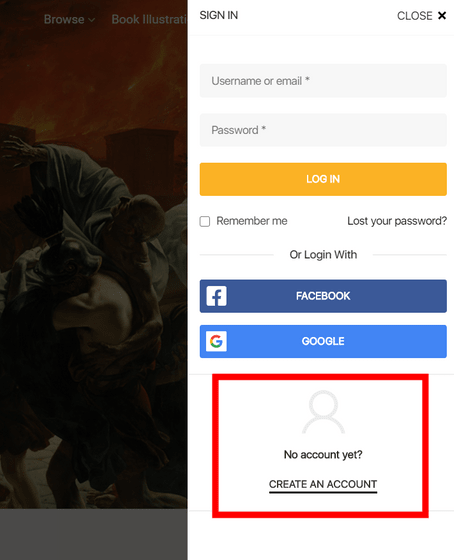This screenshot has width=454, height=560.
Task: Sign in with the GOOGLE button
Action: tap(323, 341)
